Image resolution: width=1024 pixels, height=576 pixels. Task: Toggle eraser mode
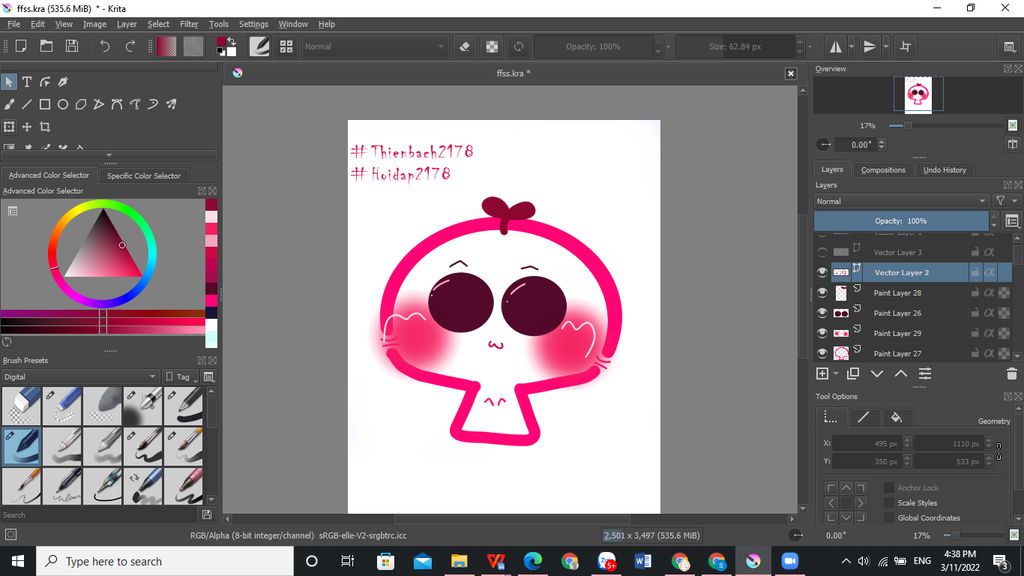(x=464, y=46)
